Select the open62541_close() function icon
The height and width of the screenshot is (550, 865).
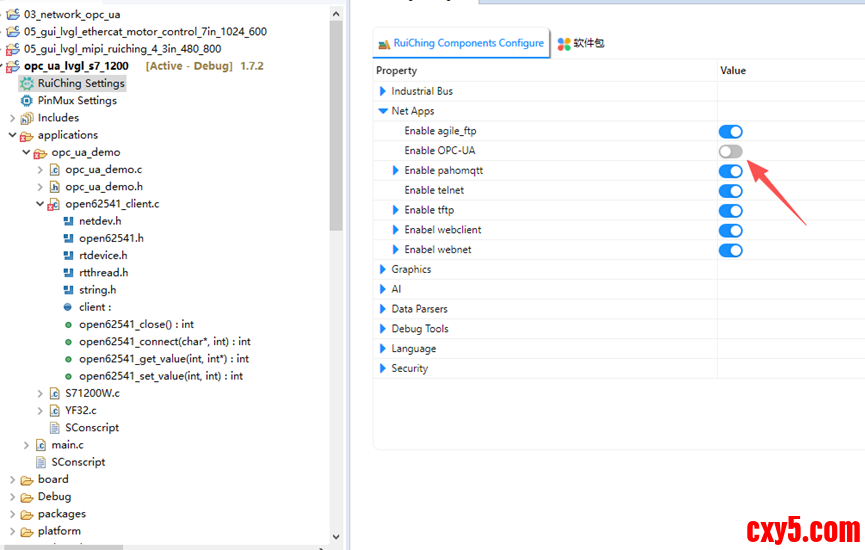point(68,325)
